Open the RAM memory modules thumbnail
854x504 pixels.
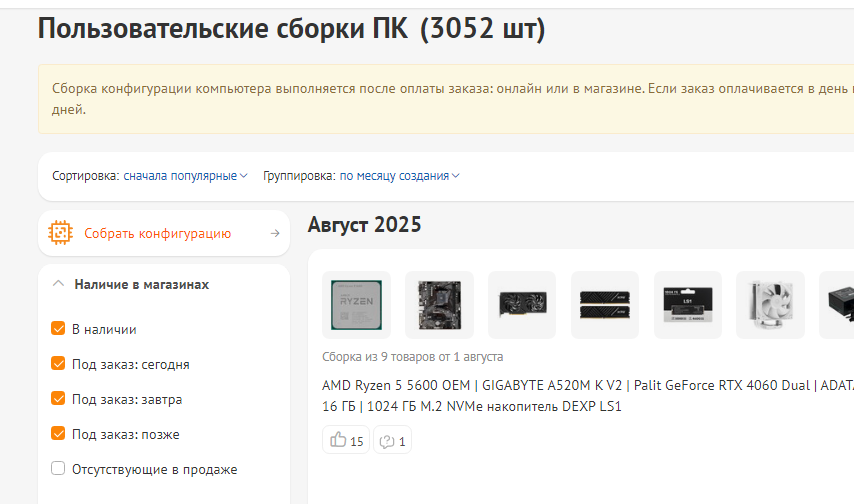[x=605, y=305]
